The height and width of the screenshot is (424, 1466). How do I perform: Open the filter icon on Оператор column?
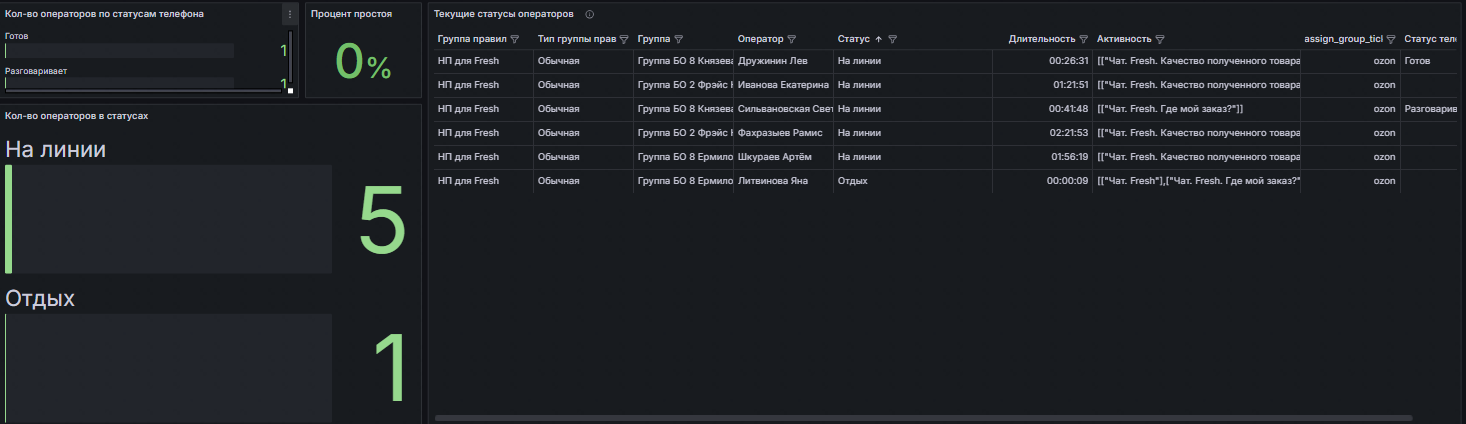[x=792, y=39]
